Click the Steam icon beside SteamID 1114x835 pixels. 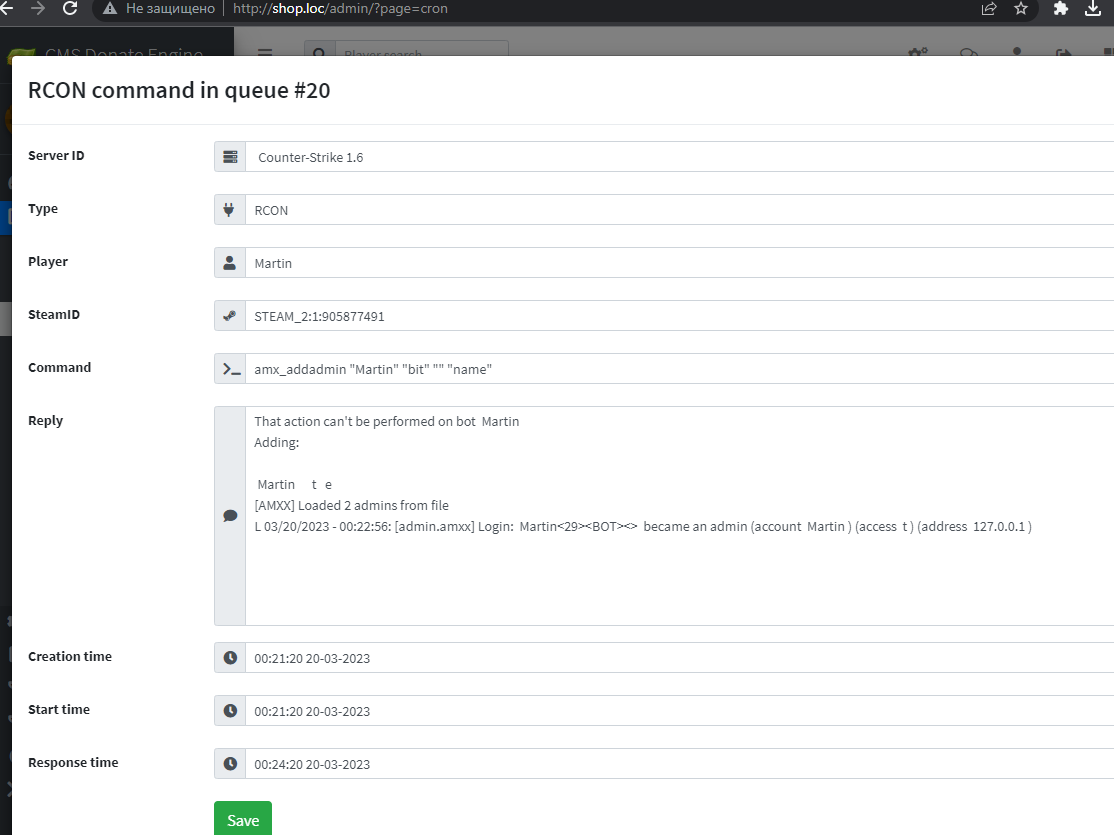coord(230,316)
